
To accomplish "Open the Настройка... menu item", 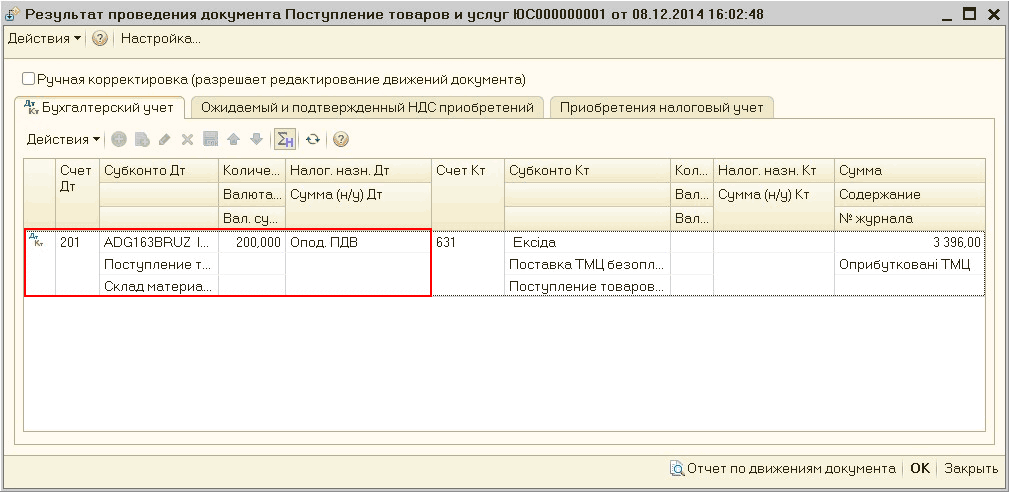I will (x=160, y=39).
